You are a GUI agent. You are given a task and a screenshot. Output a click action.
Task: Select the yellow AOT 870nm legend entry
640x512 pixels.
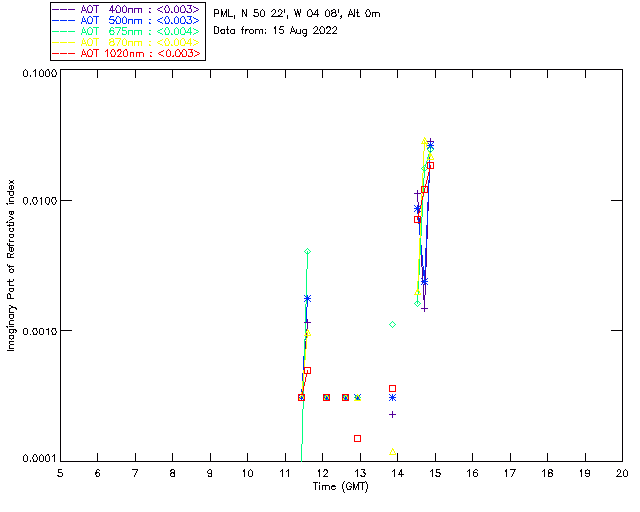coord(127,42)
